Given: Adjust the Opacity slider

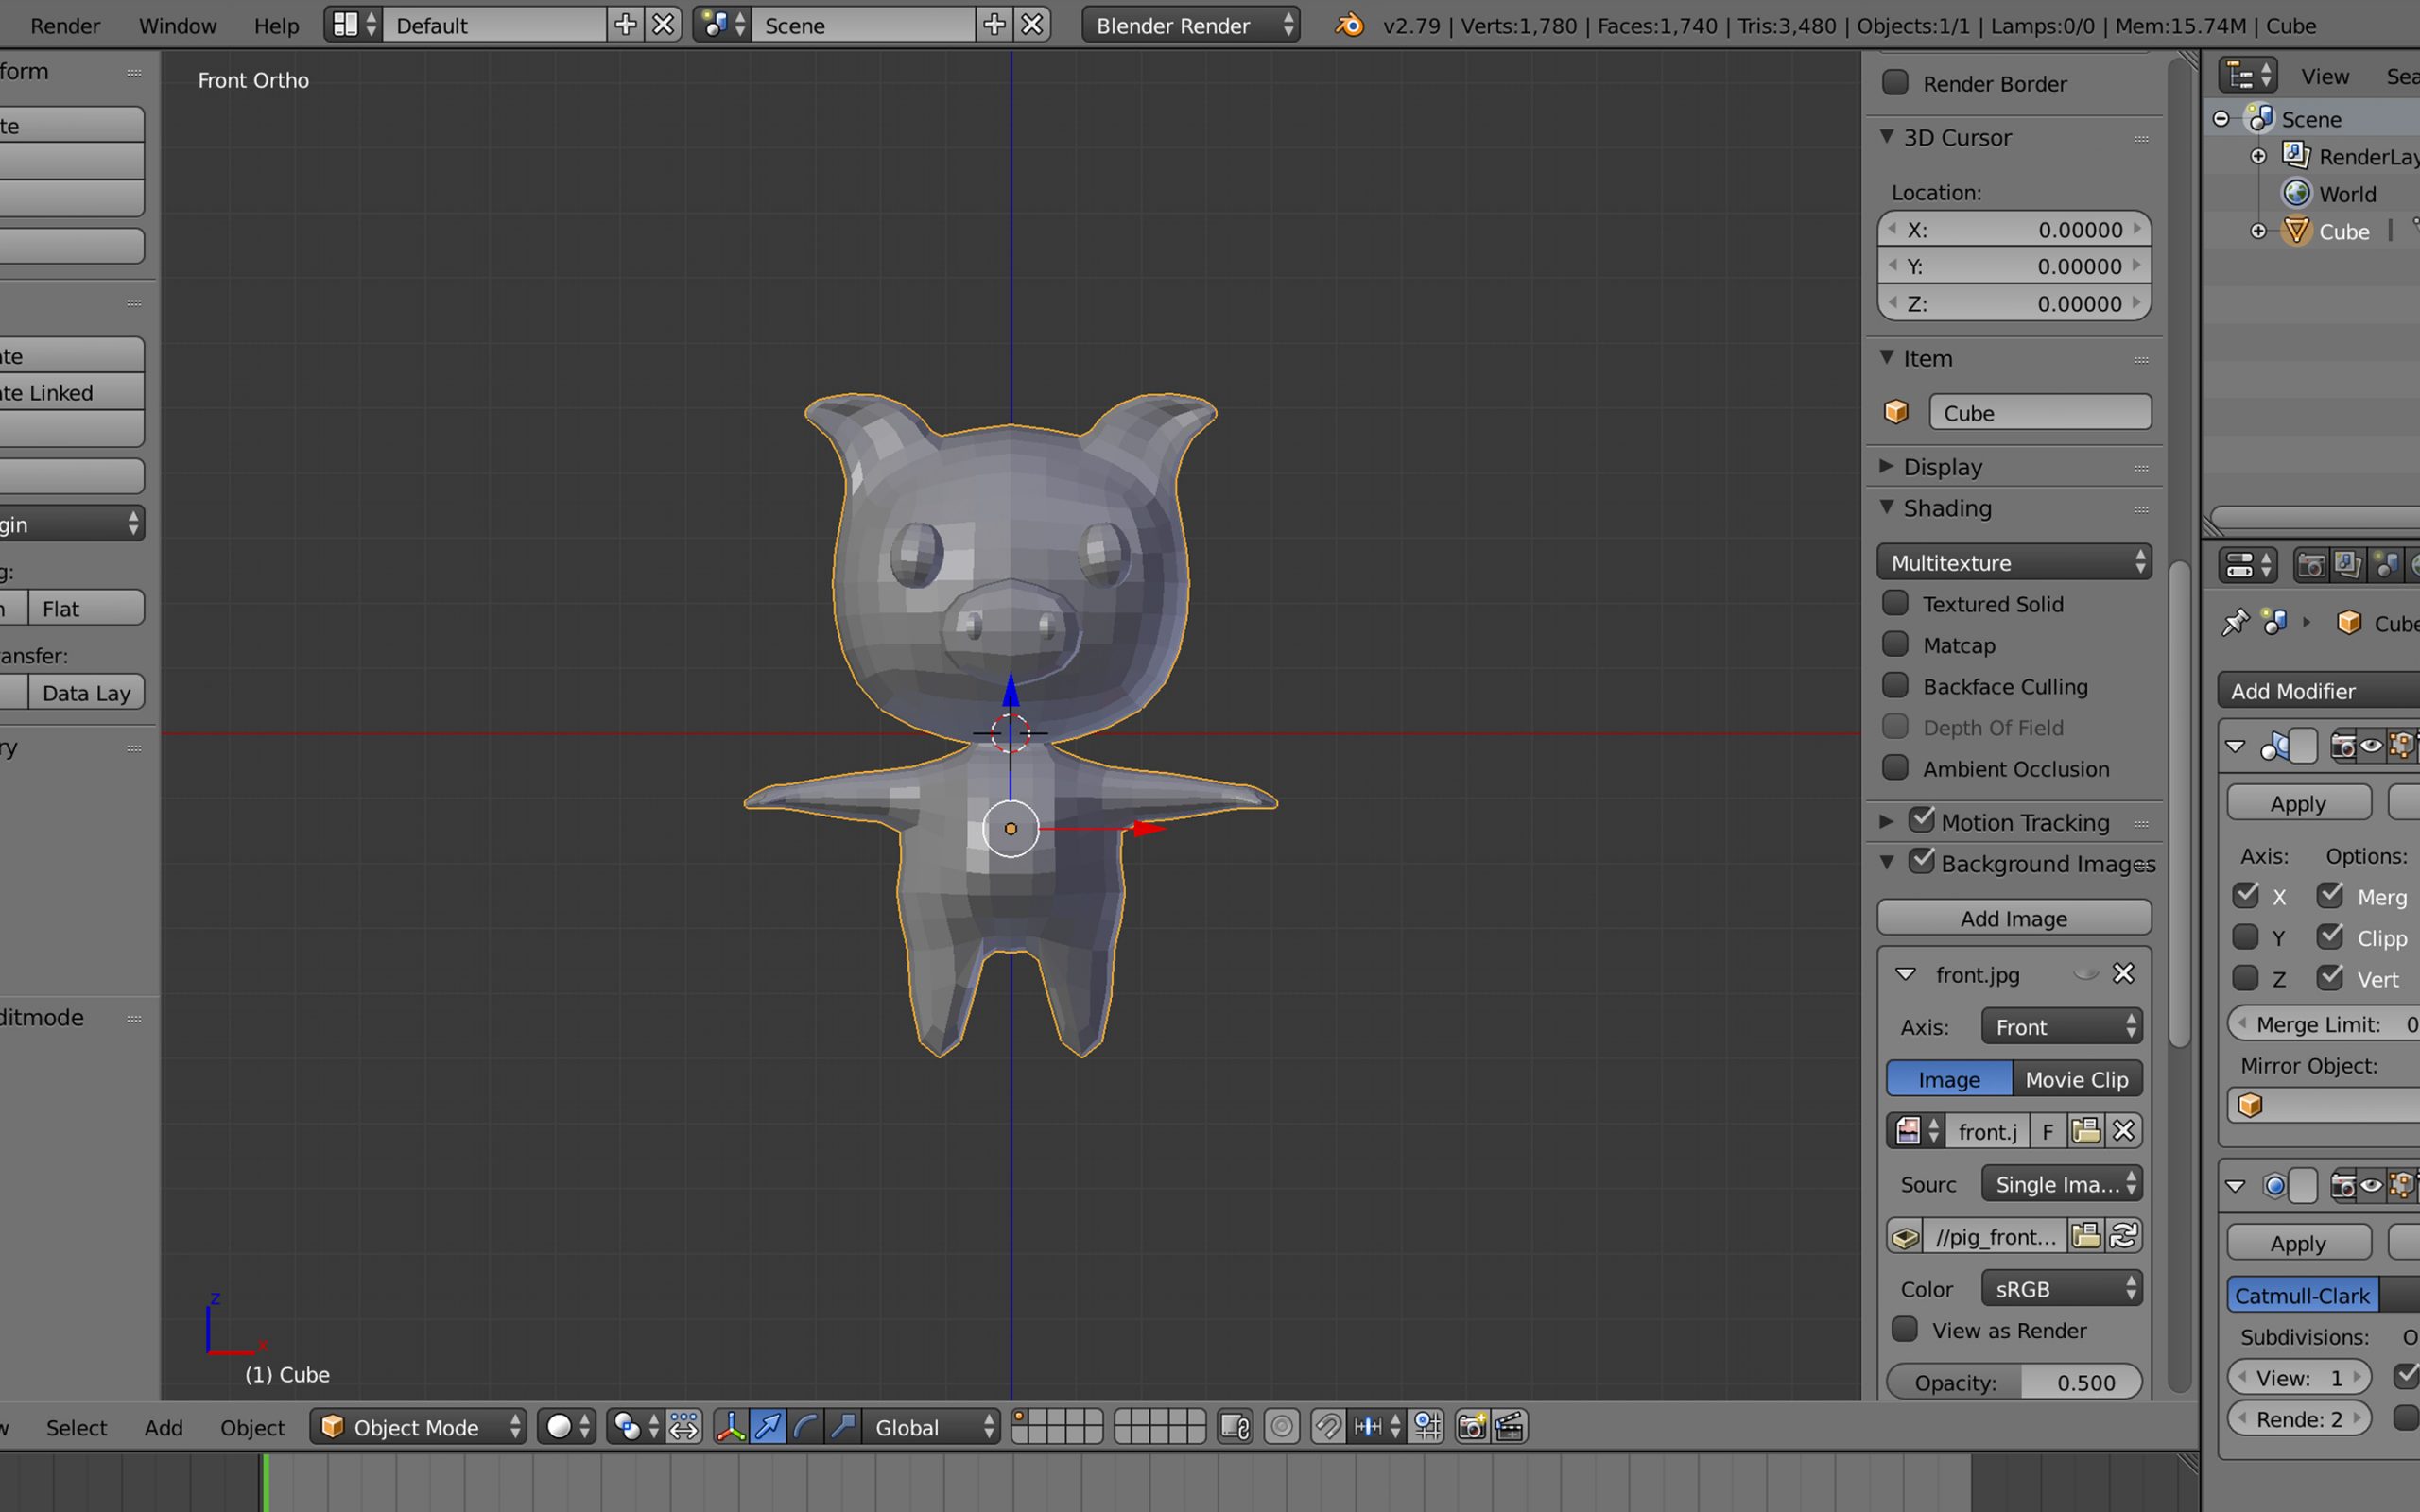Looking at the screenshot, I should (2013, 1382).
